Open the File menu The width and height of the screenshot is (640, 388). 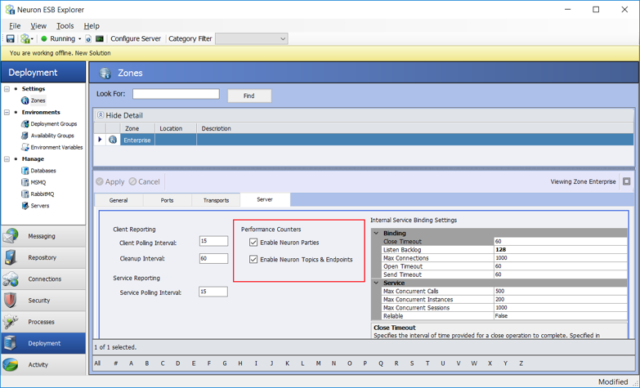coord(15,26)
